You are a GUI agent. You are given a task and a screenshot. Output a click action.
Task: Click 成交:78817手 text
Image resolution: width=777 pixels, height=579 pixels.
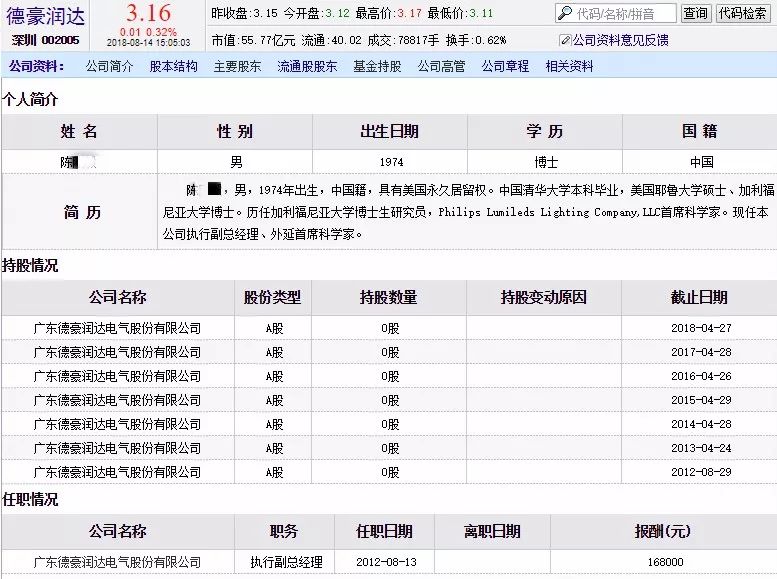coord(403,40)
